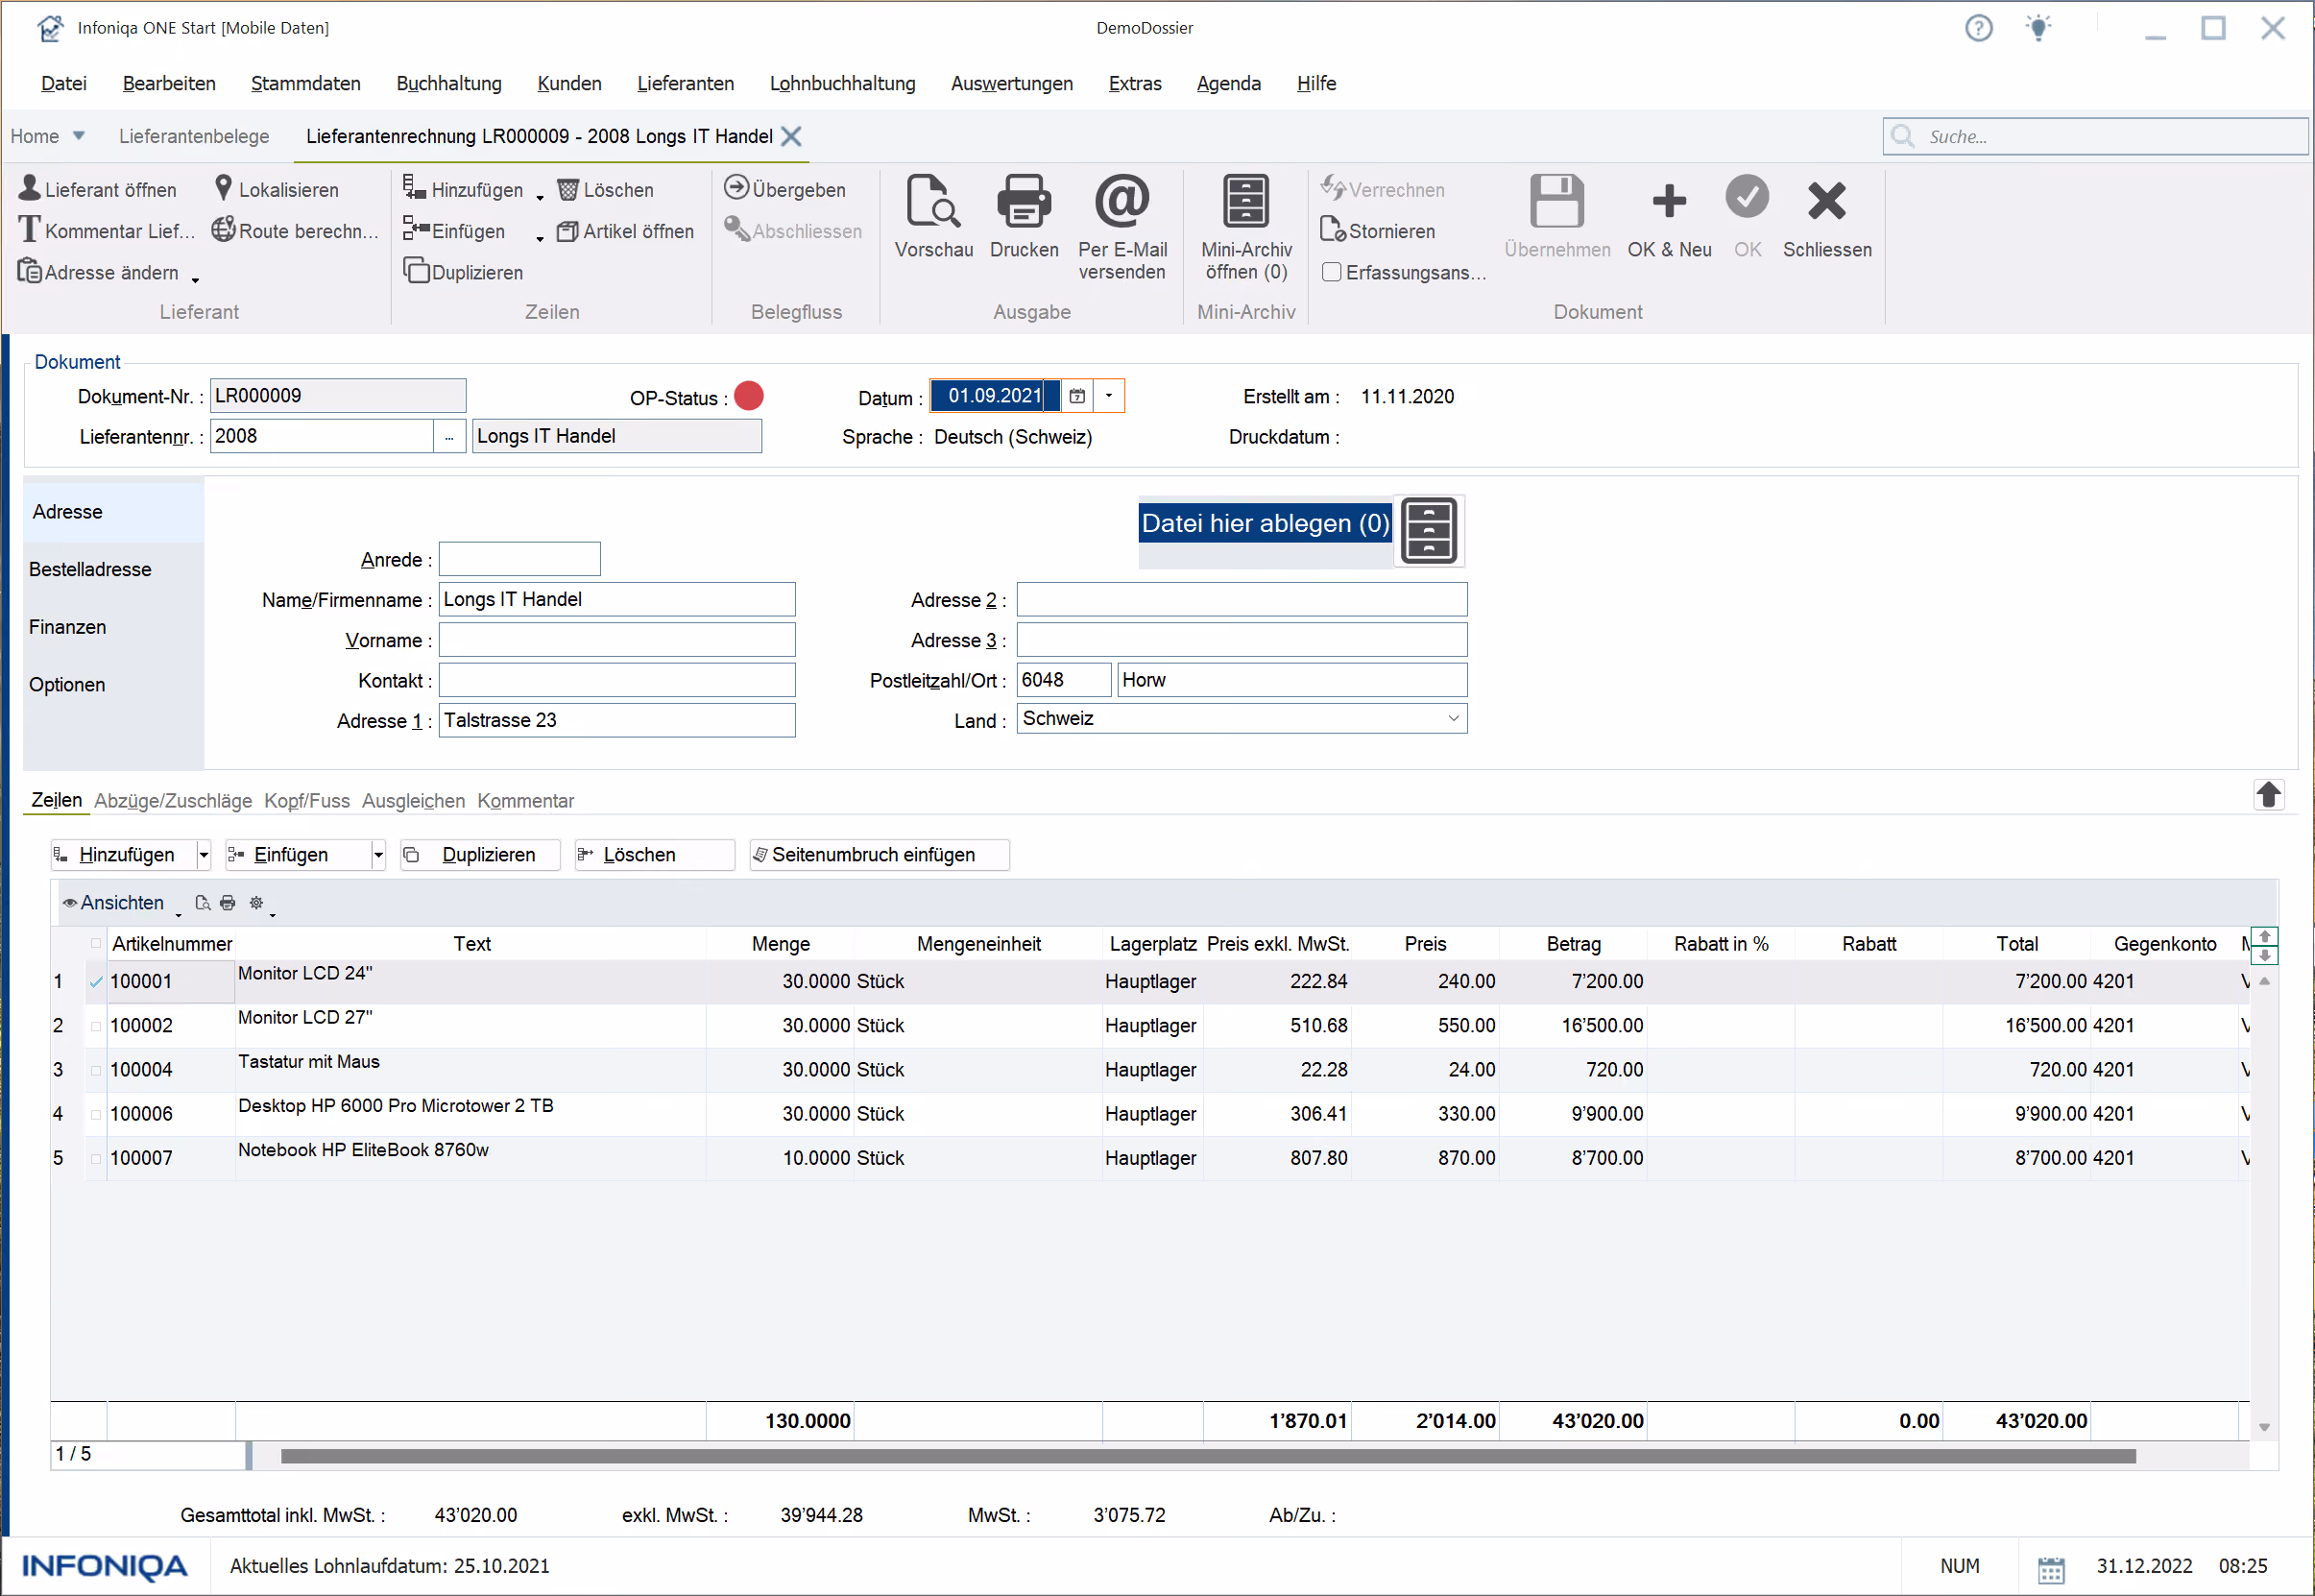Viewport: 2315px width, 1596px height.
Task: Click Datei hier ablegen (0) button
Action: click(1265, 523)
